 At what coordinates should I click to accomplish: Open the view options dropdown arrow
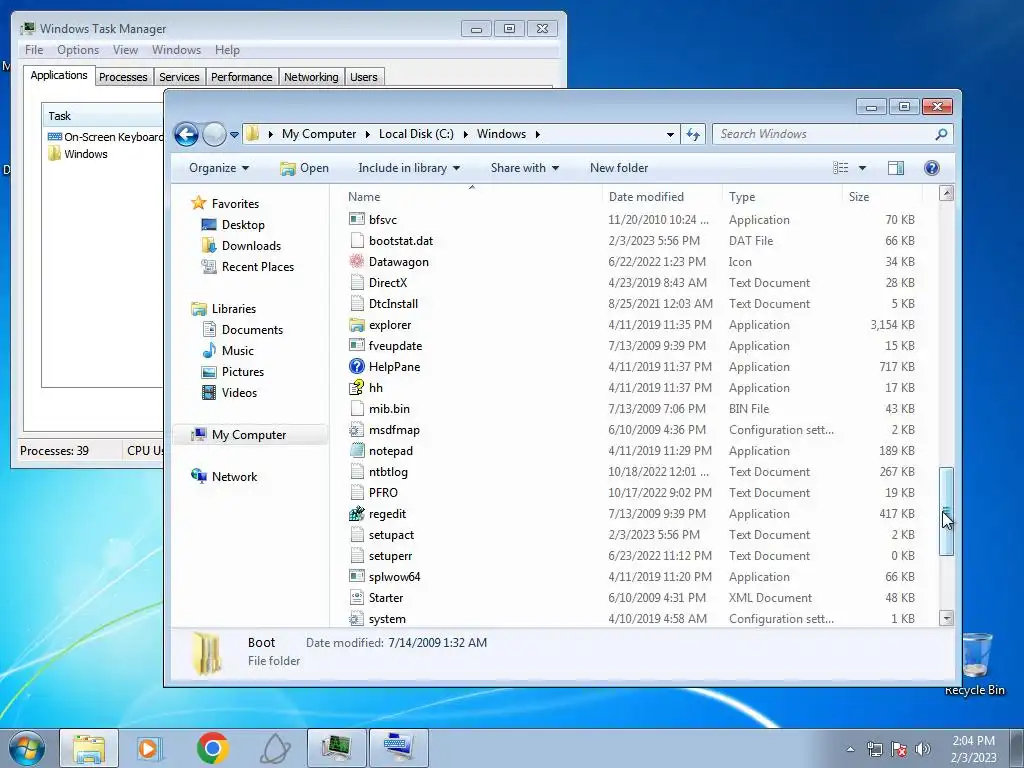pos(862,168)
